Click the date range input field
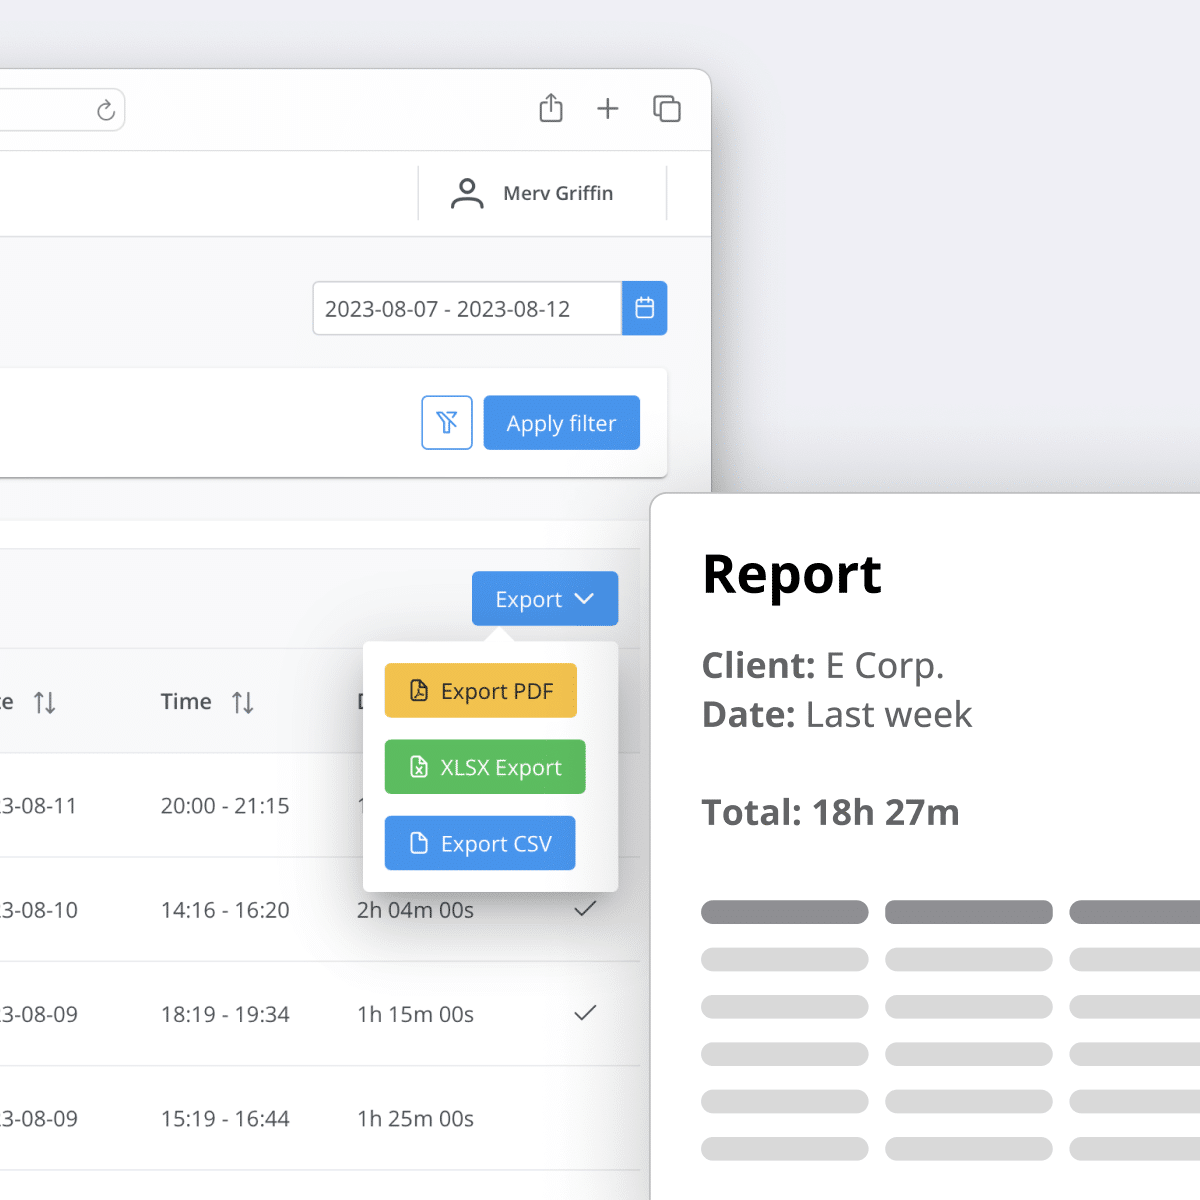Viewport: 1200px width, 1200px height. point(467,308)
